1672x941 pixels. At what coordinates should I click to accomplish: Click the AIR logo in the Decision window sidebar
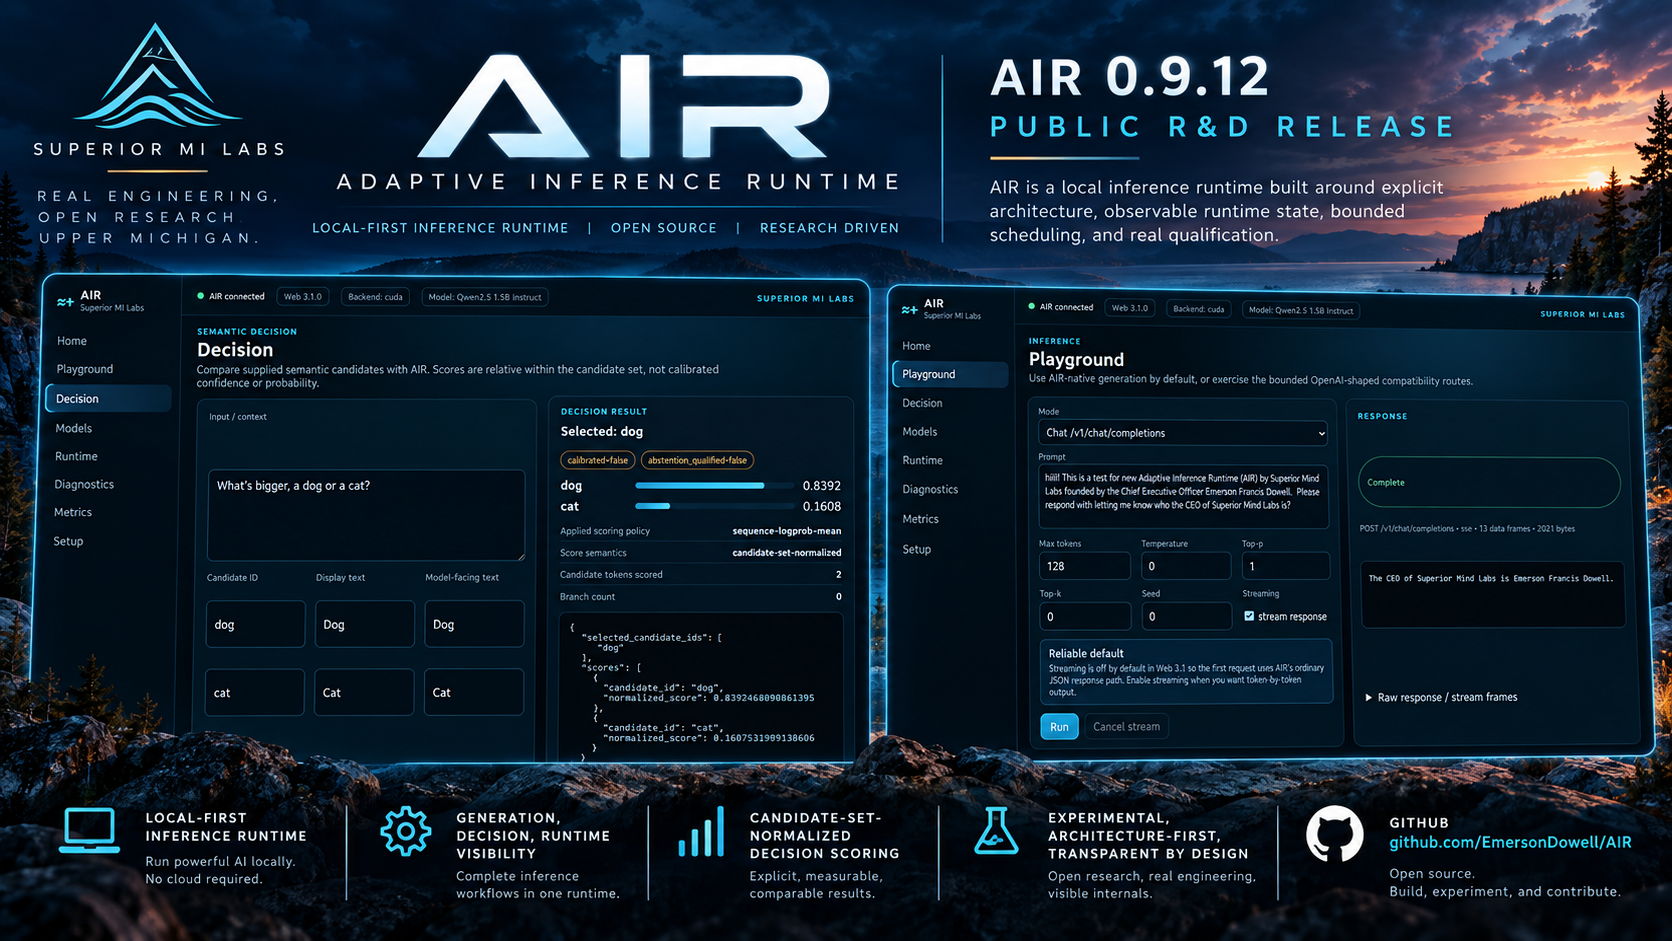coord(65,301)
